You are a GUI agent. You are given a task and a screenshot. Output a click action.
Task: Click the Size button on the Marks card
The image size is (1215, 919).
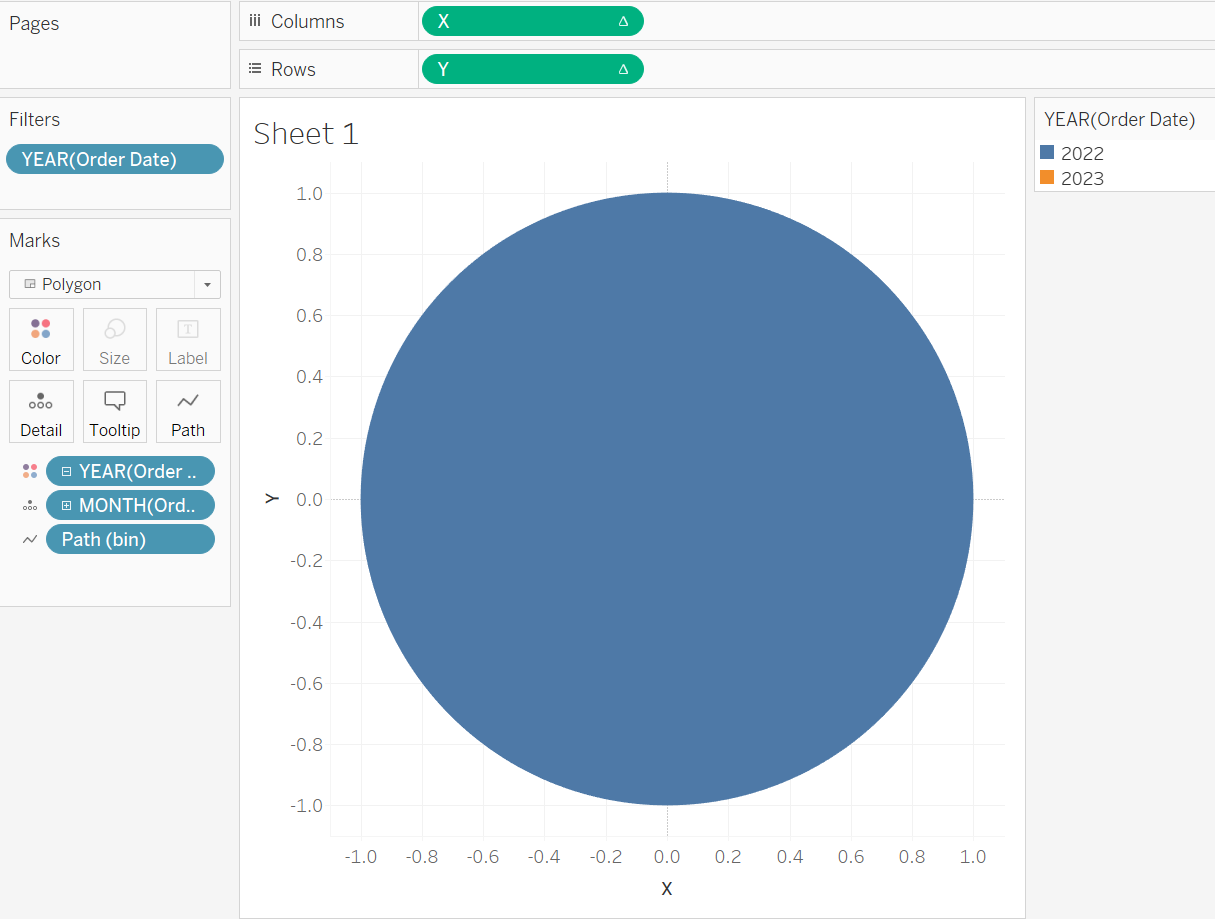coord(114,339)
